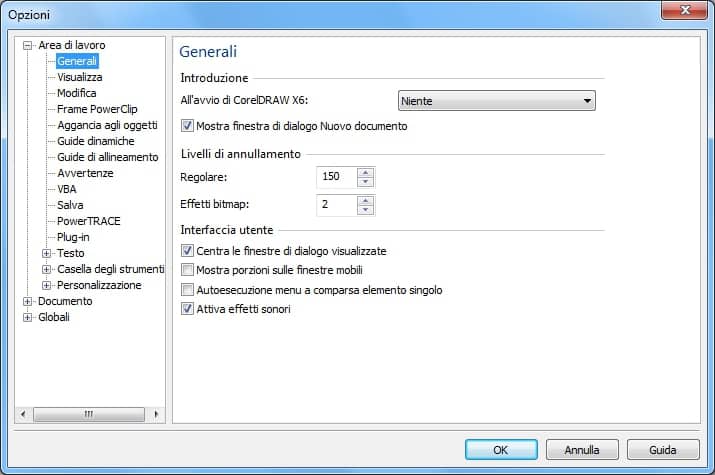Expand the Testo tree node

[46, 253]
